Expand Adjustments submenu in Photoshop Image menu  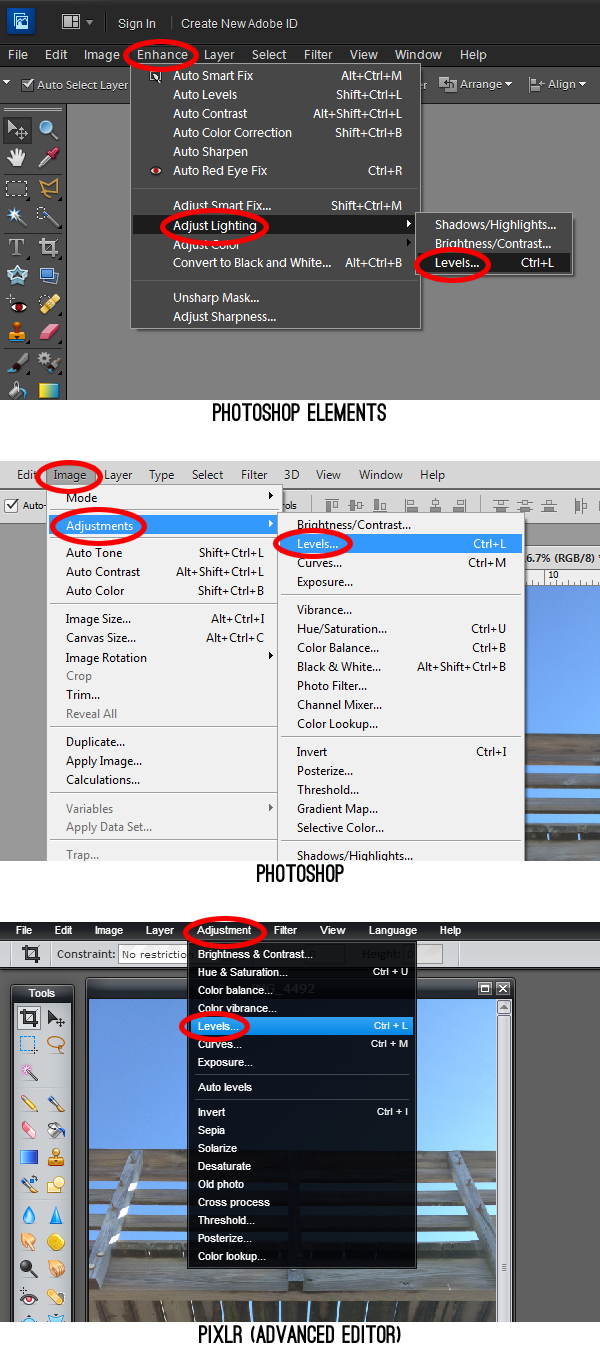coord(163,525)
